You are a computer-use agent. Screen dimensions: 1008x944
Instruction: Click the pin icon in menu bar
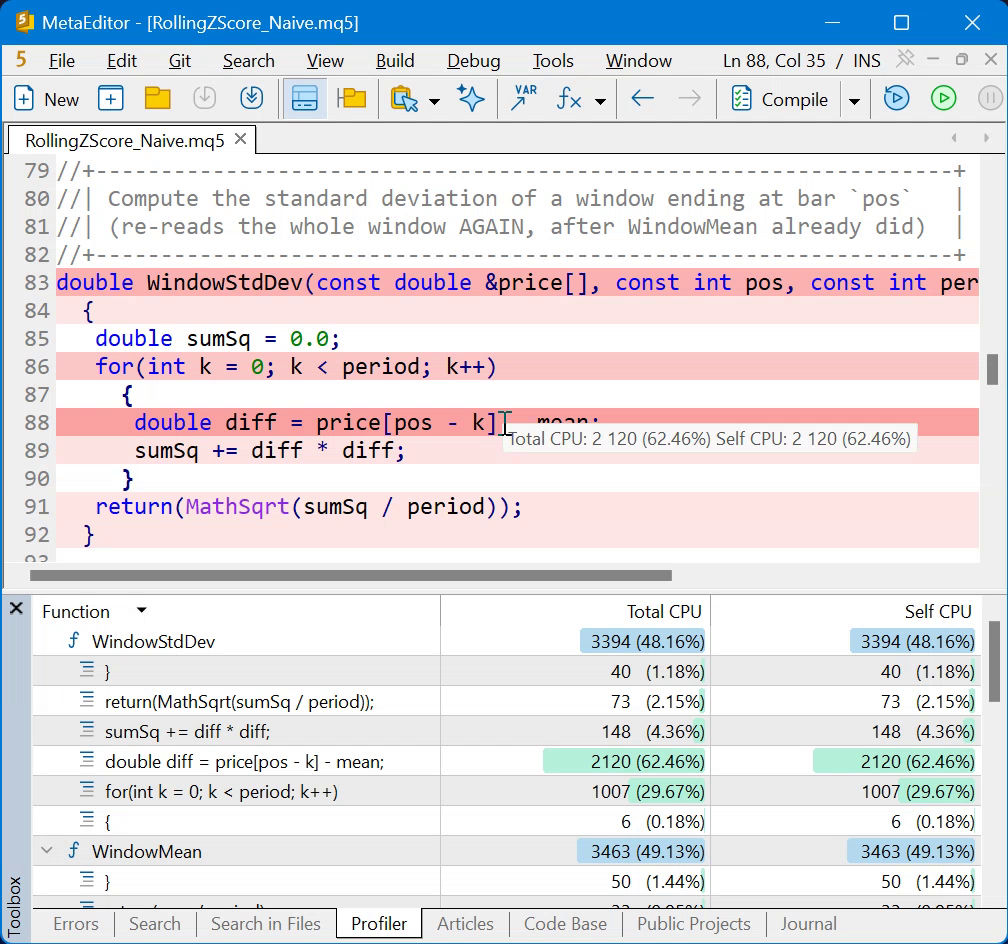(905, 59)
